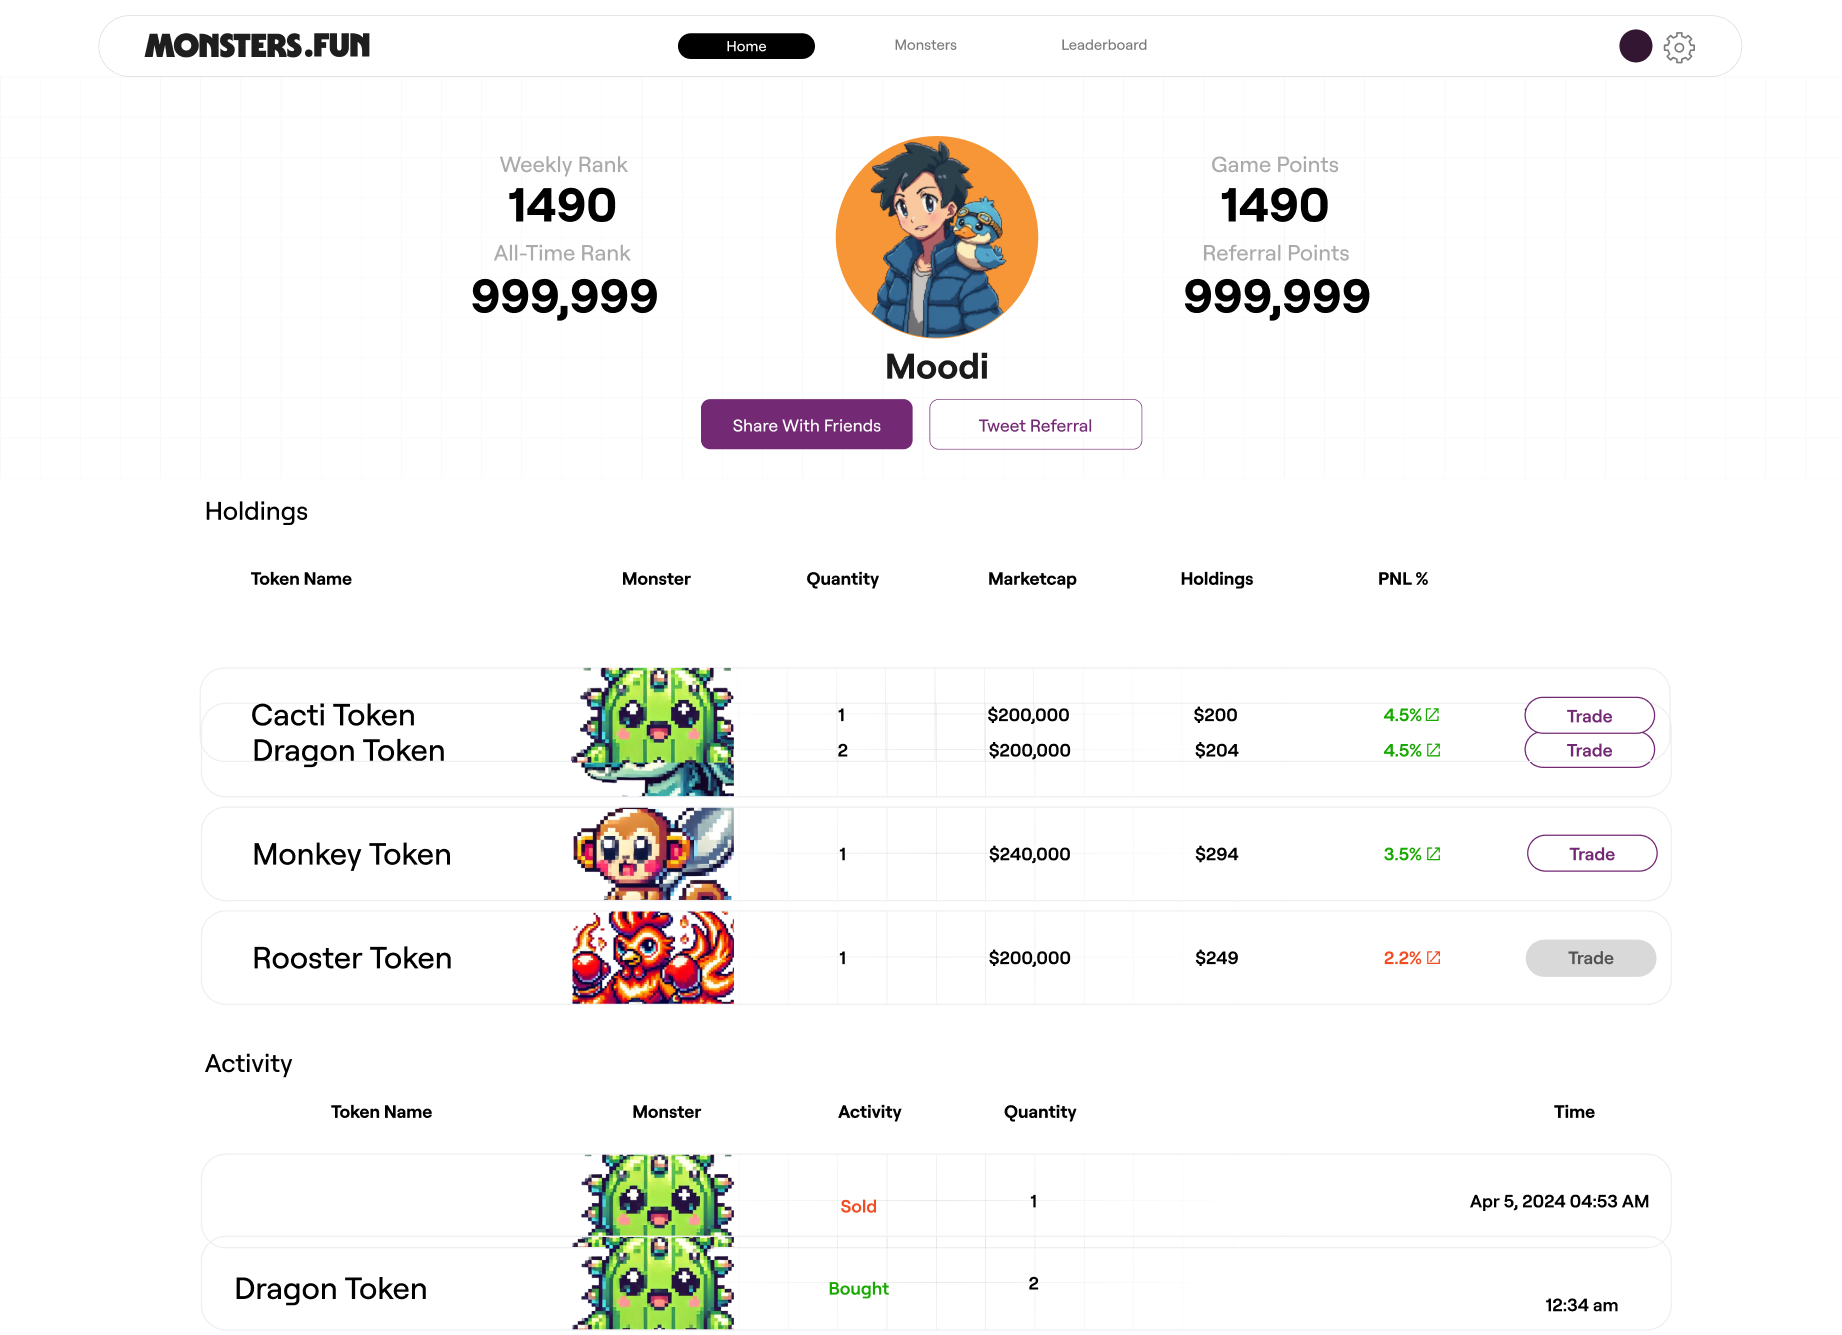This screenshot has height=1335, width=1842.
Task: Trade the Dragon Token
Action: (1589, 751)
